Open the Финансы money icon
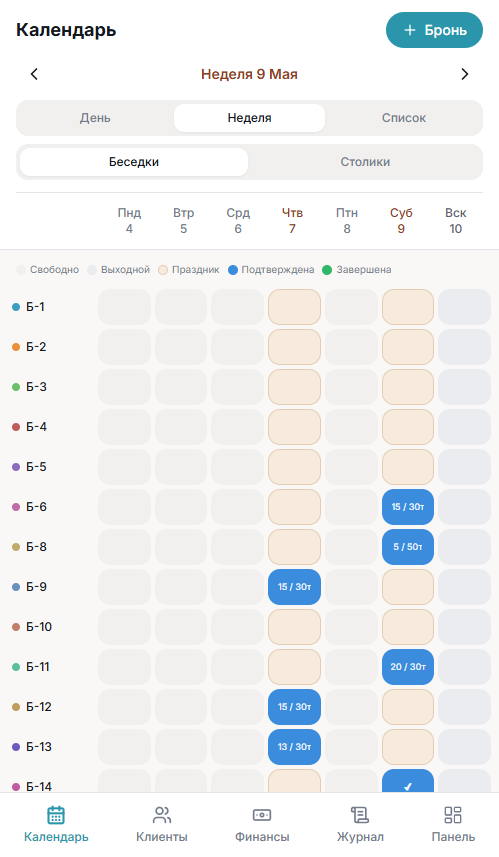 coord(262,815)
